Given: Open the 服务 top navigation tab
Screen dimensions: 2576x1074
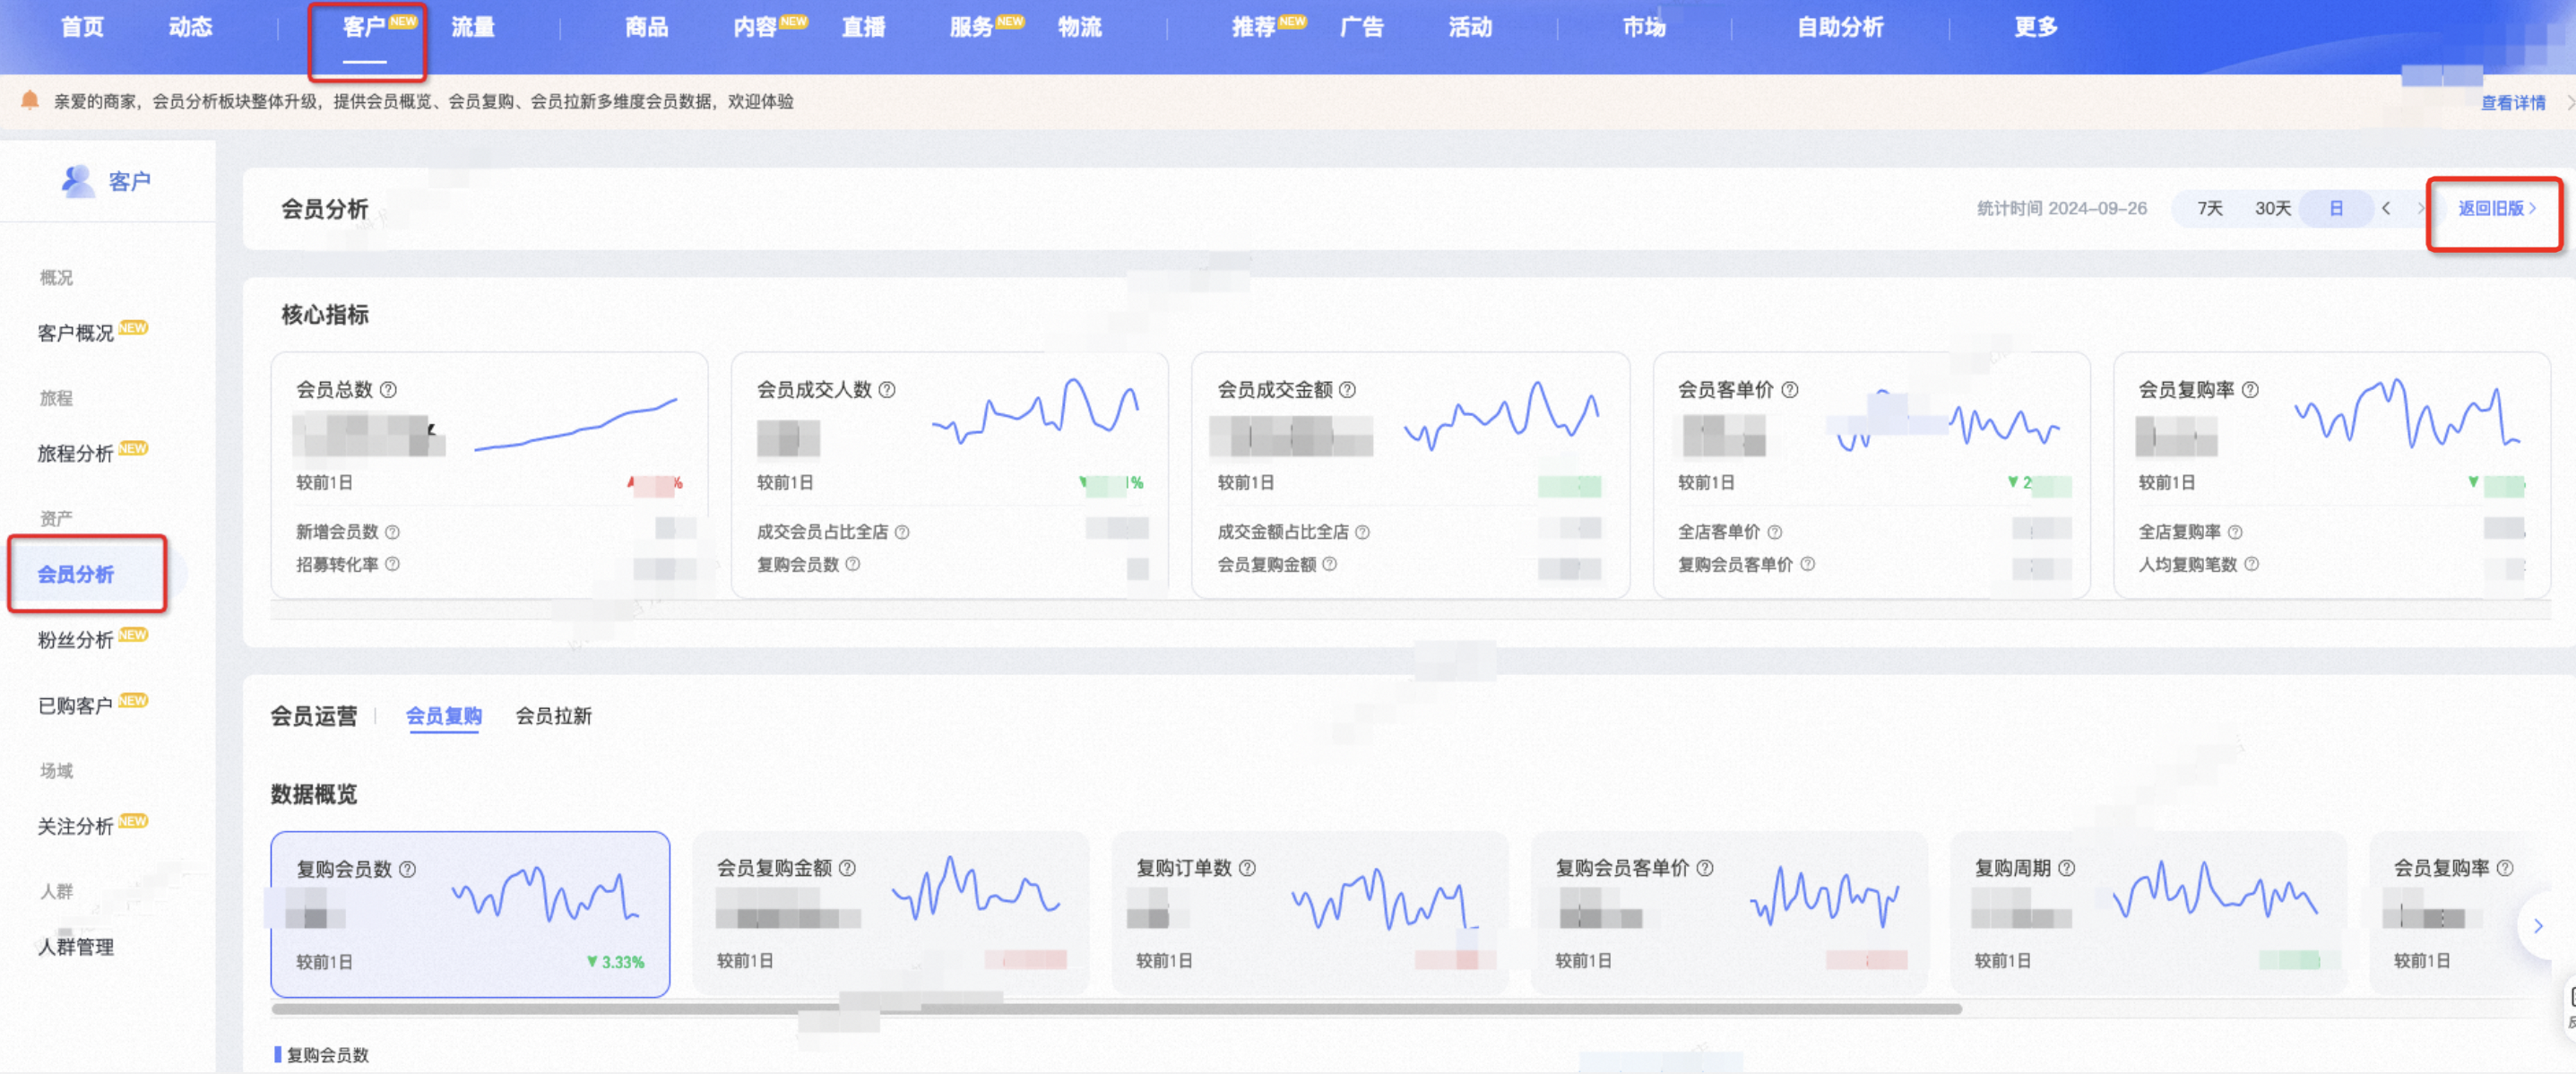Looking at the screenshot, I should pyautogui.click(x=972, y=27).
